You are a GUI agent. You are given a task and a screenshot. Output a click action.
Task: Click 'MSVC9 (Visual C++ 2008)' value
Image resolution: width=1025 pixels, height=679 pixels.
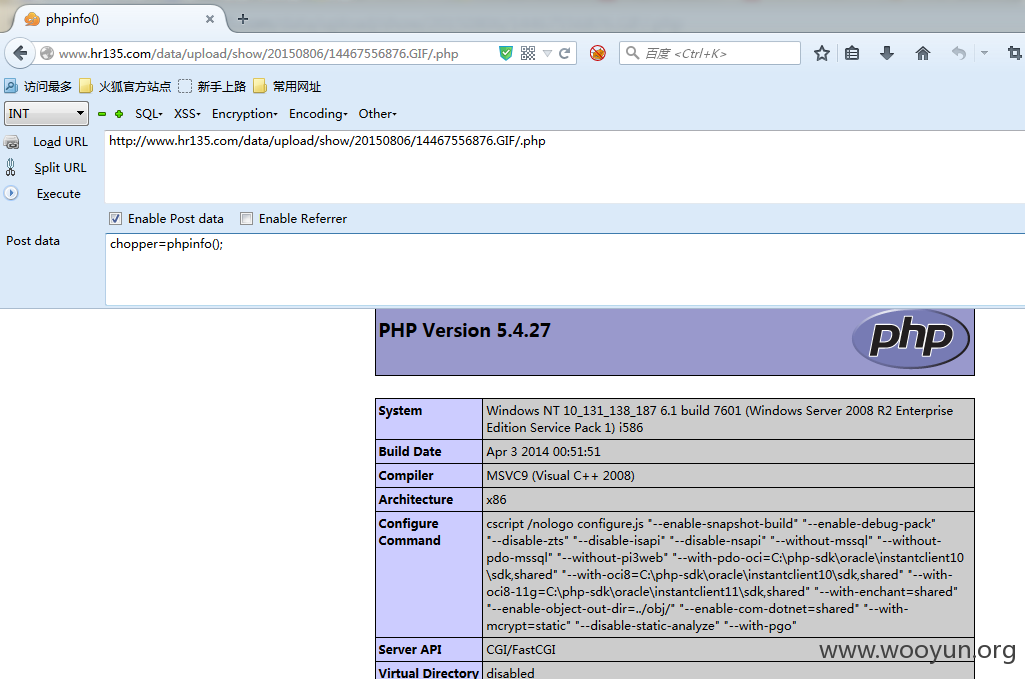click(x=560, y=476)
